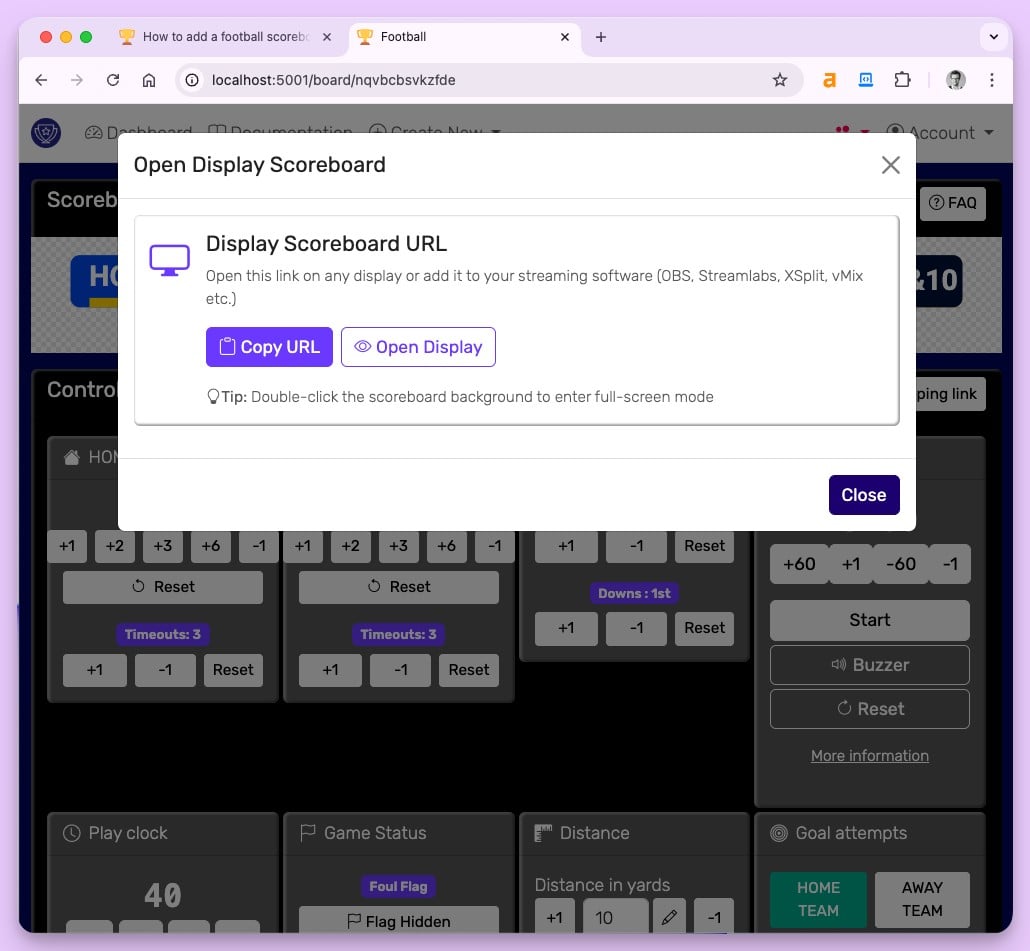Viewport: 1030px width, 951px height.
Task: Click the Copy URL button
Action: coord(269,347)
